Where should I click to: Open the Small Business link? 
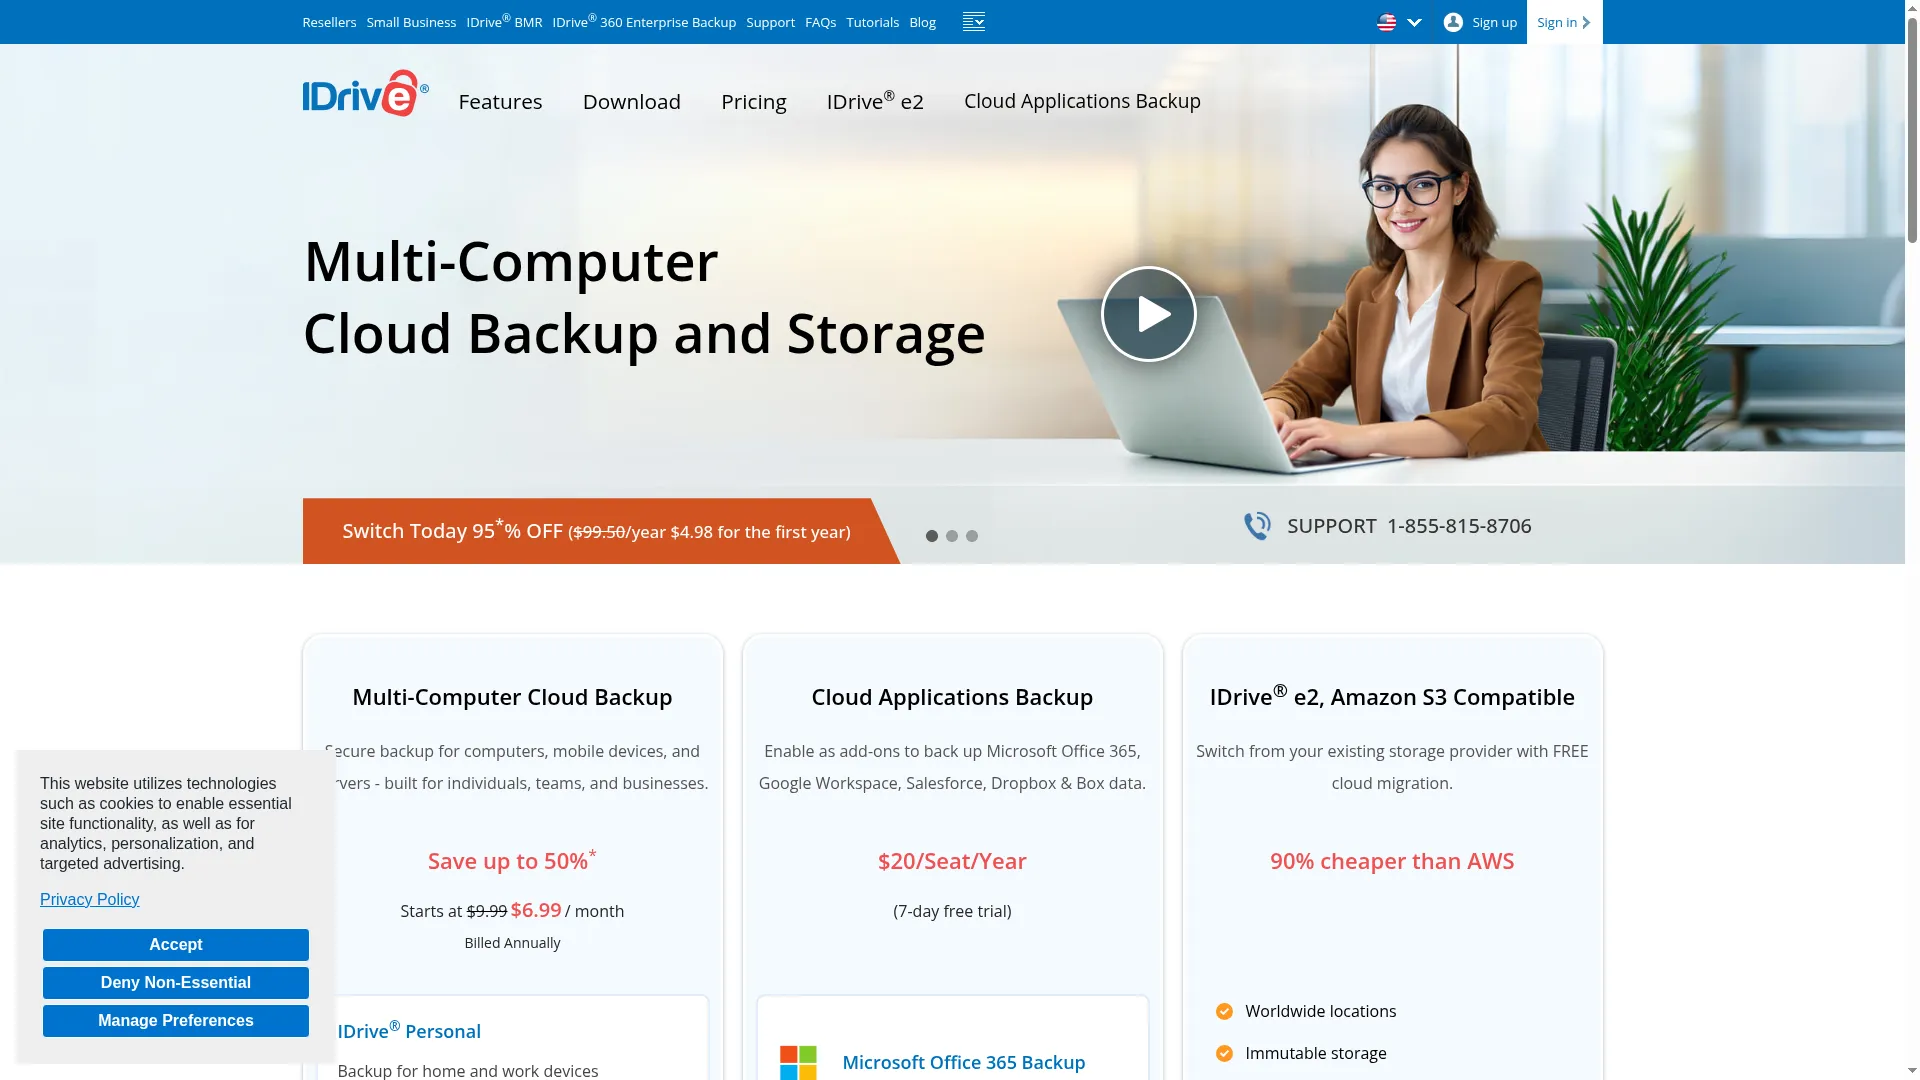tap(411, 22)
